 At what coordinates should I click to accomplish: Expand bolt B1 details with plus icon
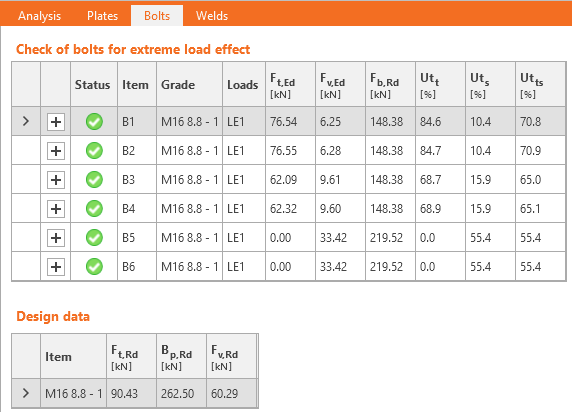(x=56, y=122)
